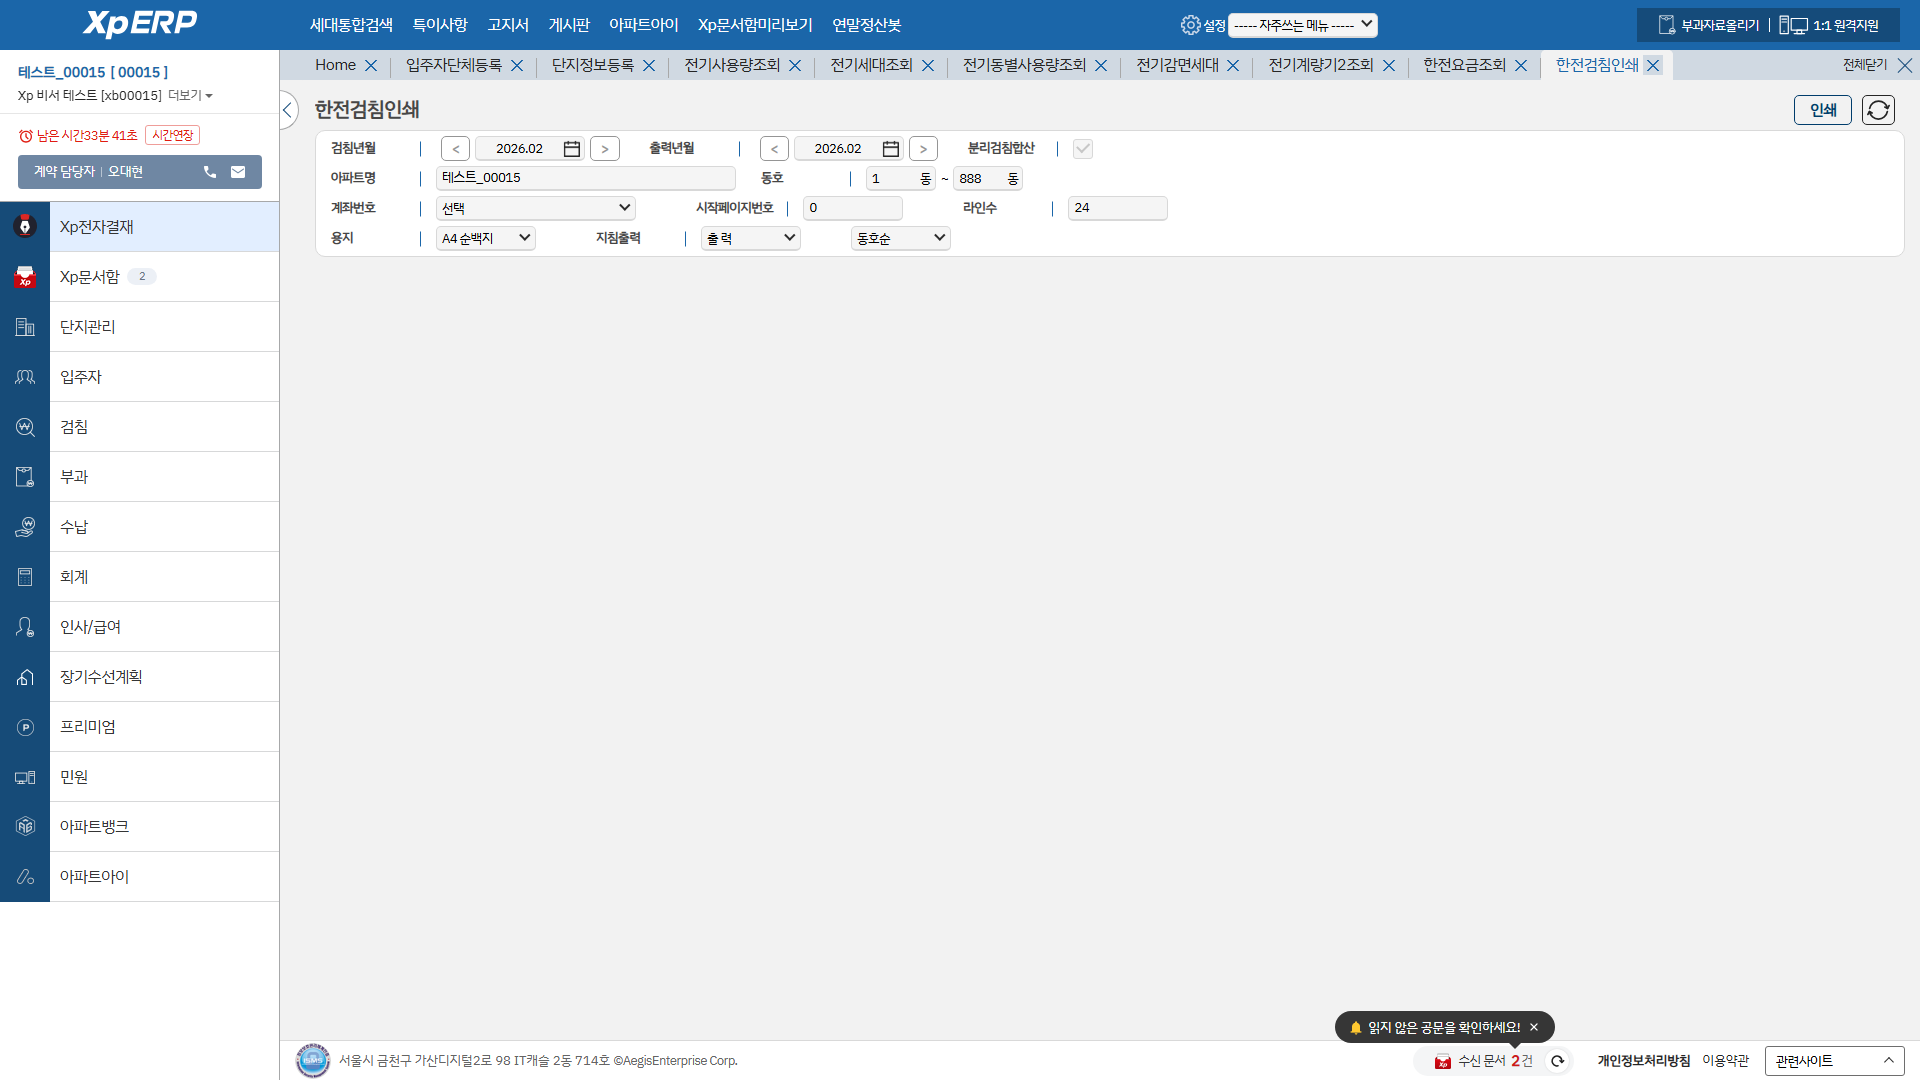This screenshot has width=1920, height=1080.
Task: Click the phone icon for contract manager
Action: [210, 172]
